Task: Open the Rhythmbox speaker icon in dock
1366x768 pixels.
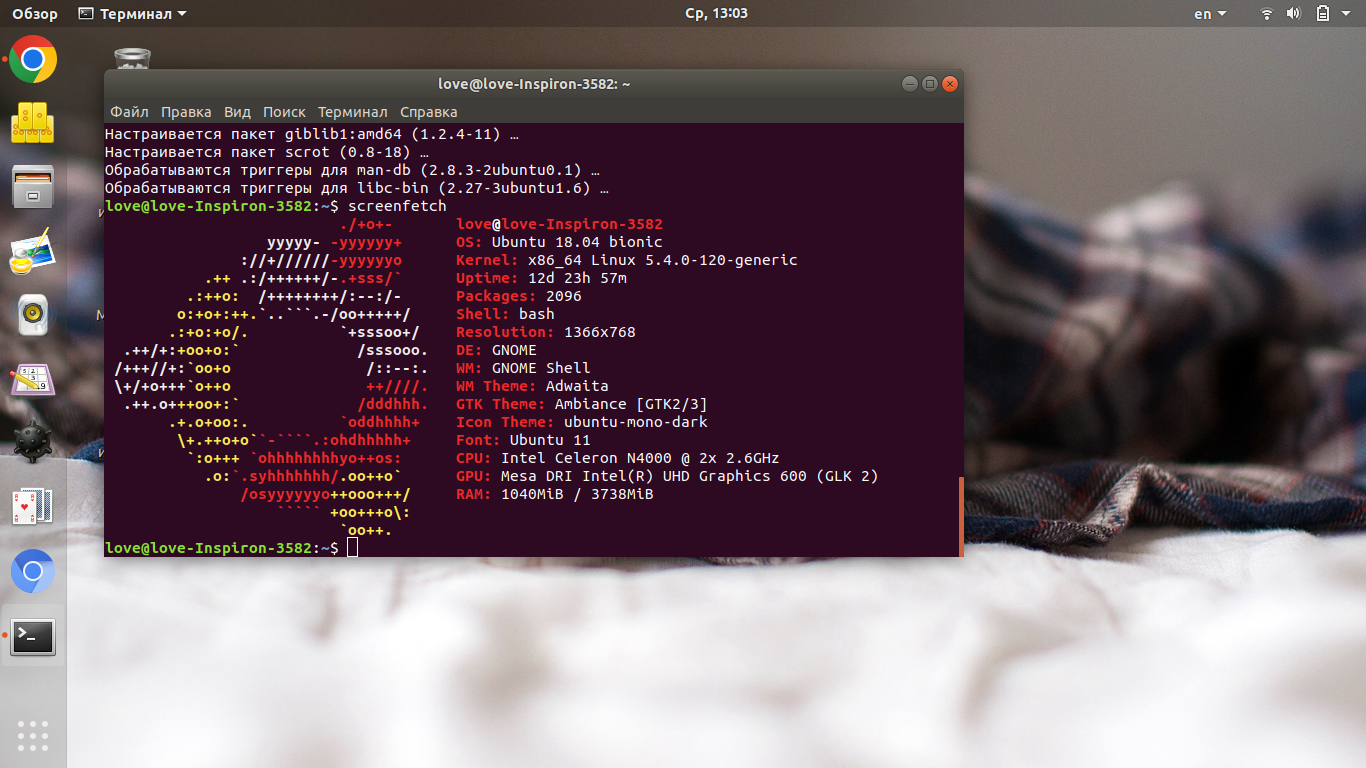Action: pyautogui.click(x=33, y=315)
